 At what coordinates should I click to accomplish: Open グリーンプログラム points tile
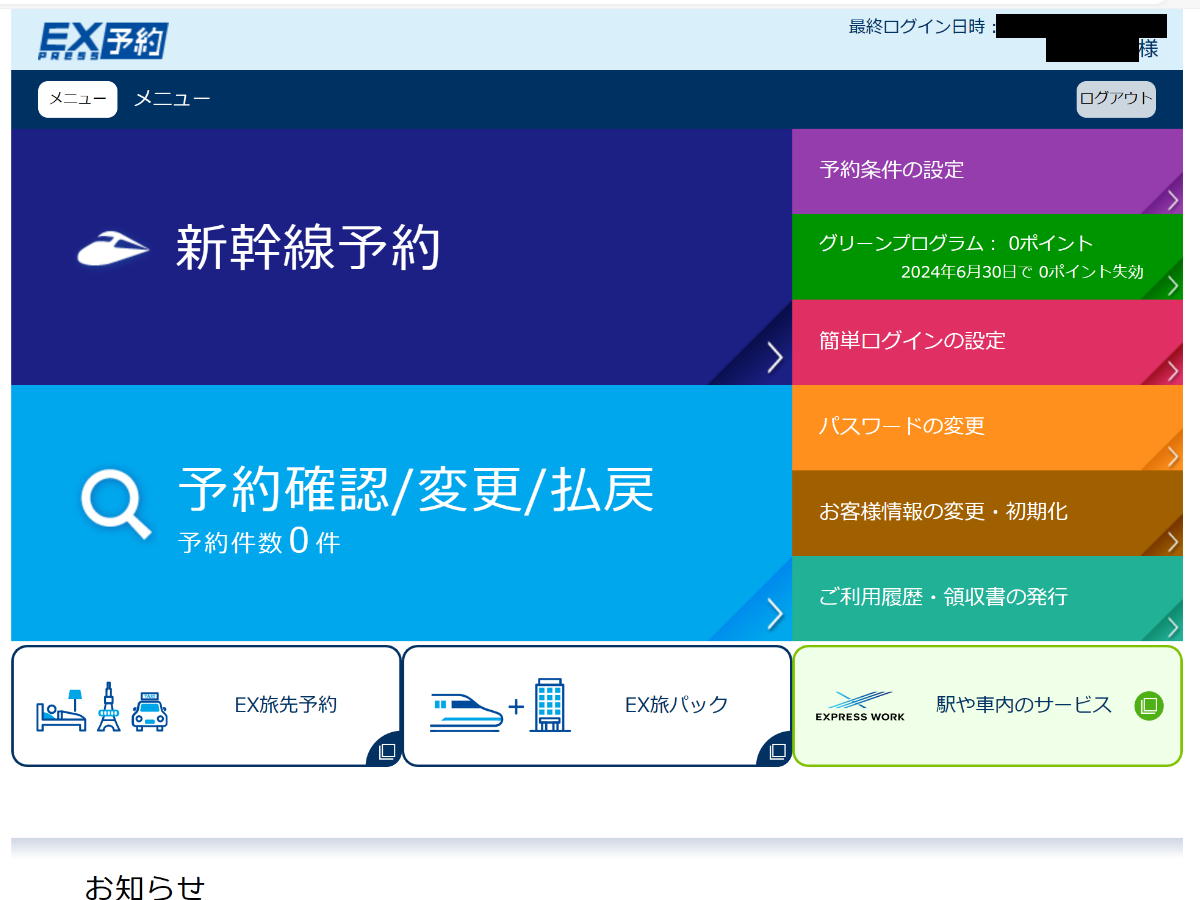(x=987, y=257)
